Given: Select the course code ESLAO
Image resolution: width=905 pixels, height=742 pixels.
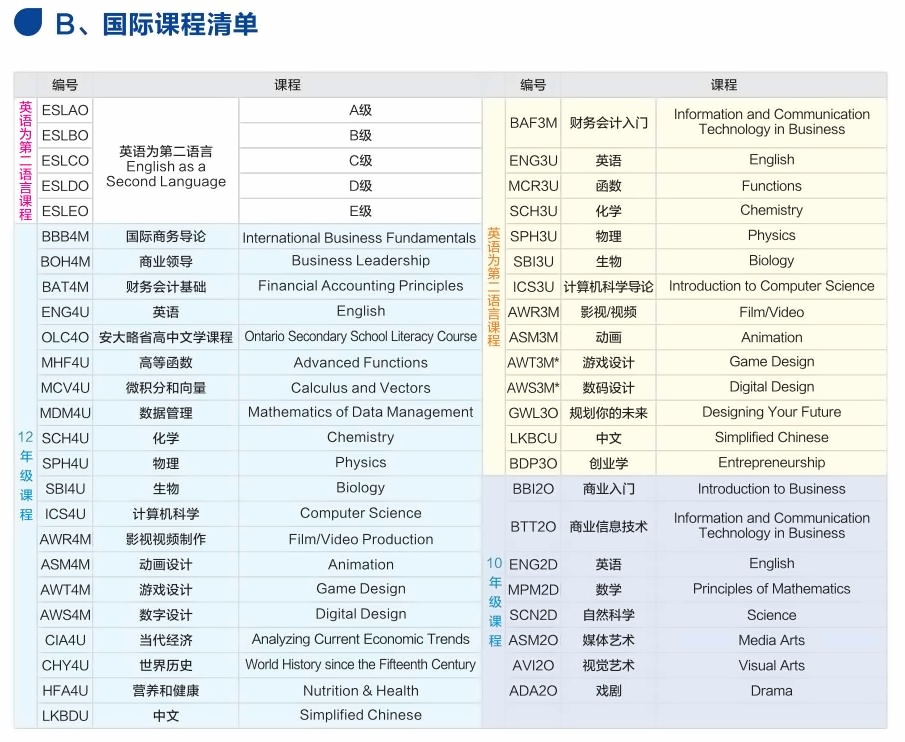Looking at the screenshot, I should pos(65,110).
